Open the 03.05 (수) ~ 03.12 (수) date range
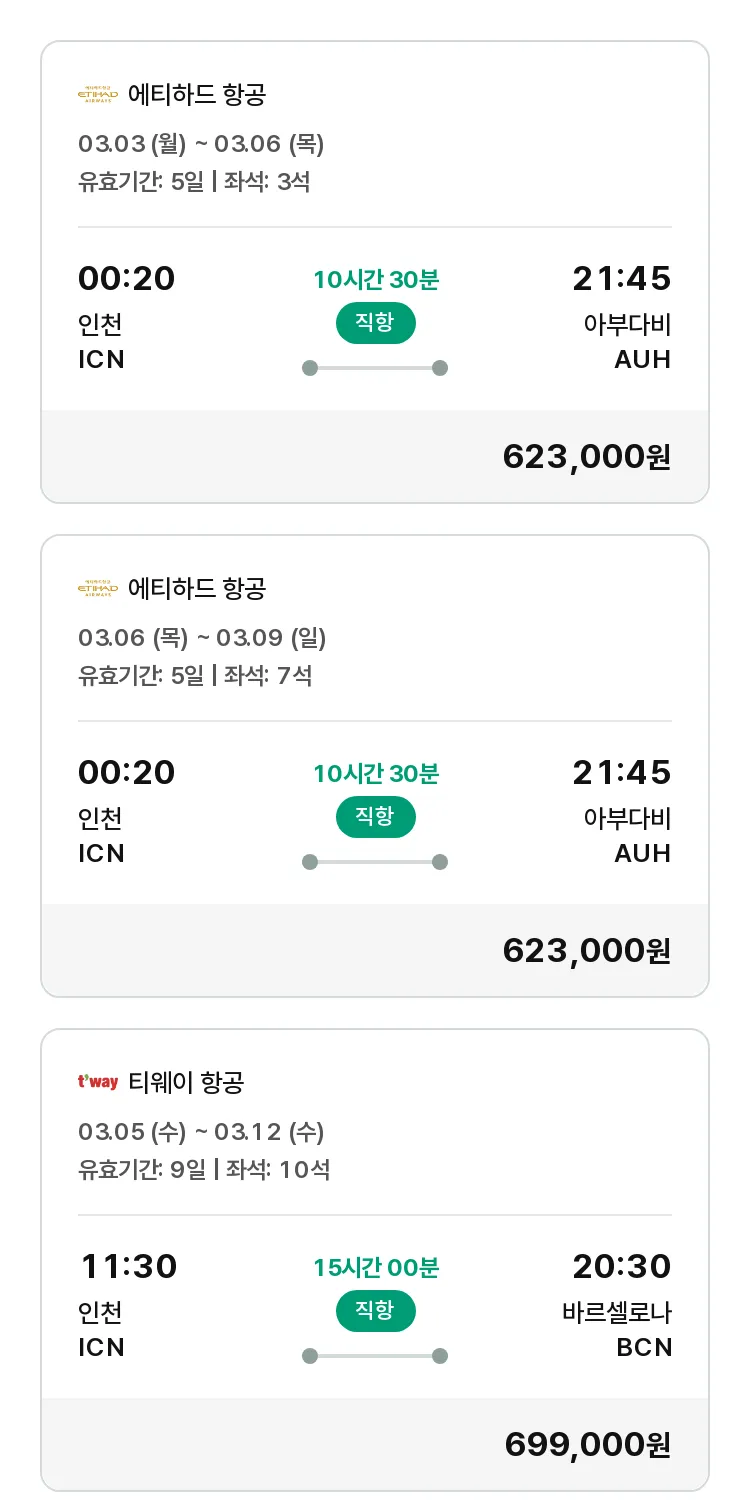This screenshot has height=1510, width=750. point(201,1132)
